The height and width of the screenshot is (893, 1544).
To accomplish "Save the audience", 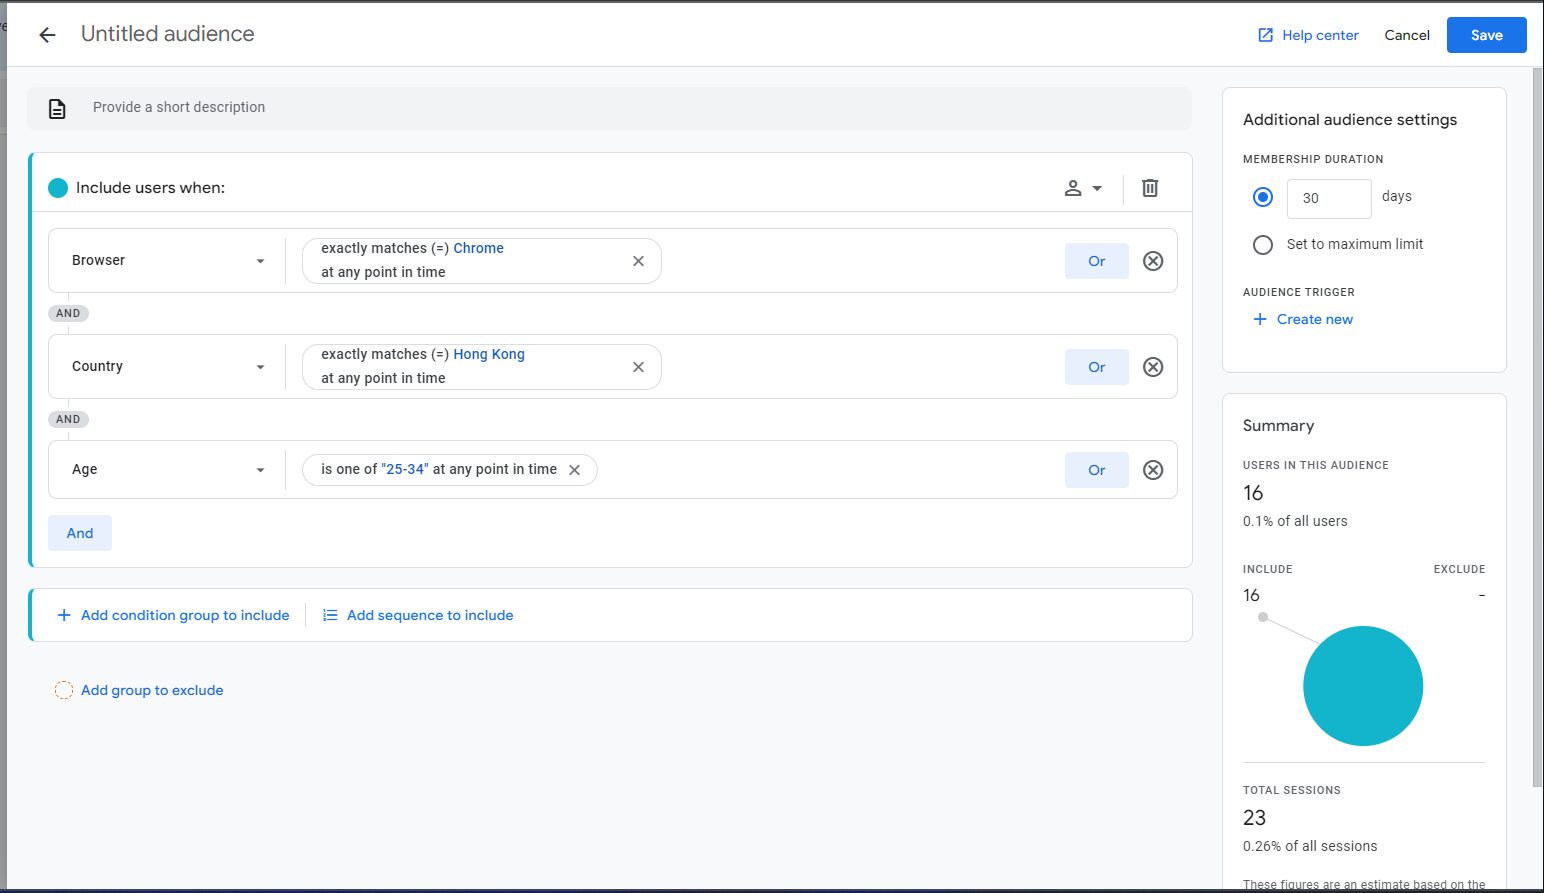I will 1486,35.
